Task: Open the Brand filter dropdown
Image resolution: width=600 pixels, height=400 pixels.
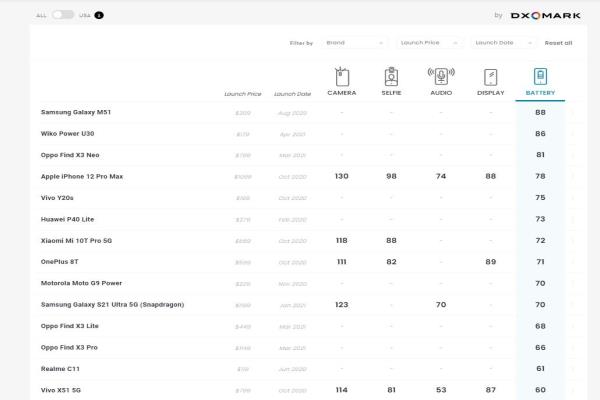Action: [354, 43]
